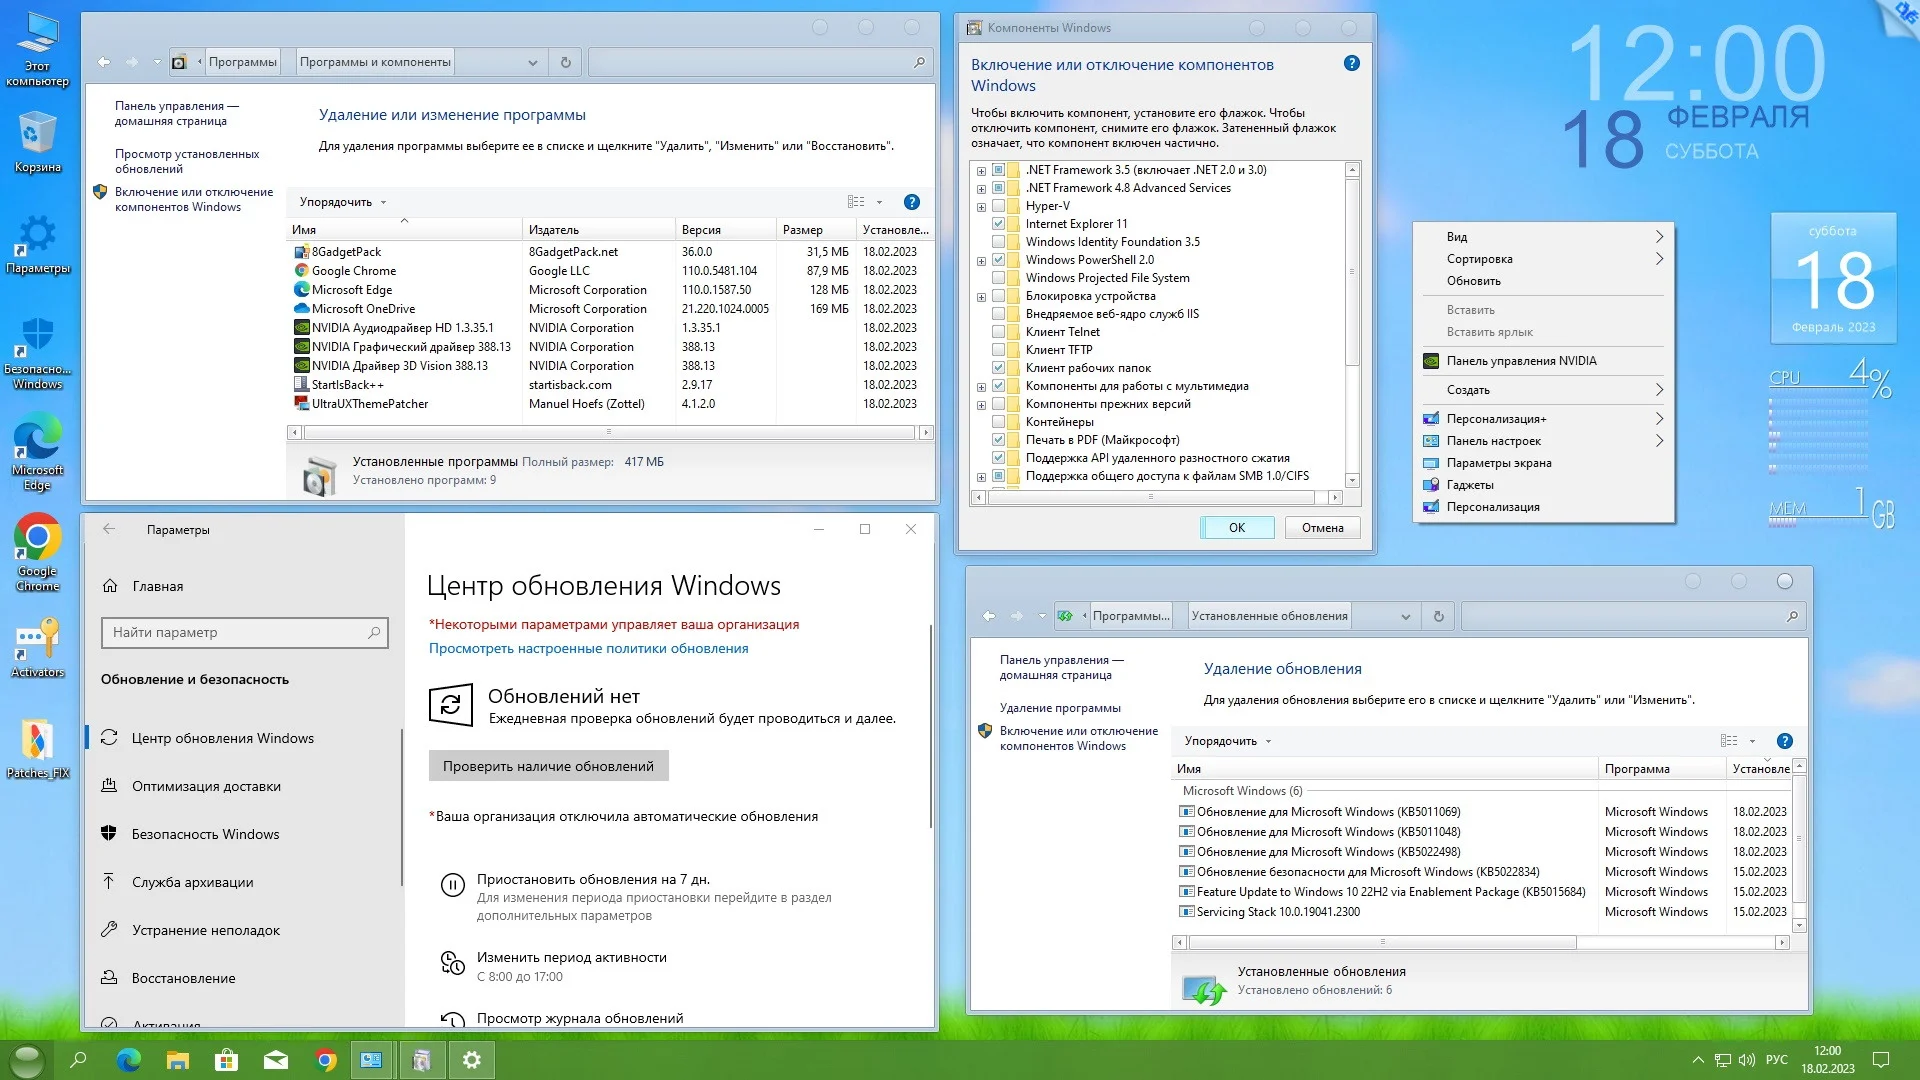The image size is (1920, 1080).
Task: Select the Google Chrome entry in programs list
Action: pos(354,271)
